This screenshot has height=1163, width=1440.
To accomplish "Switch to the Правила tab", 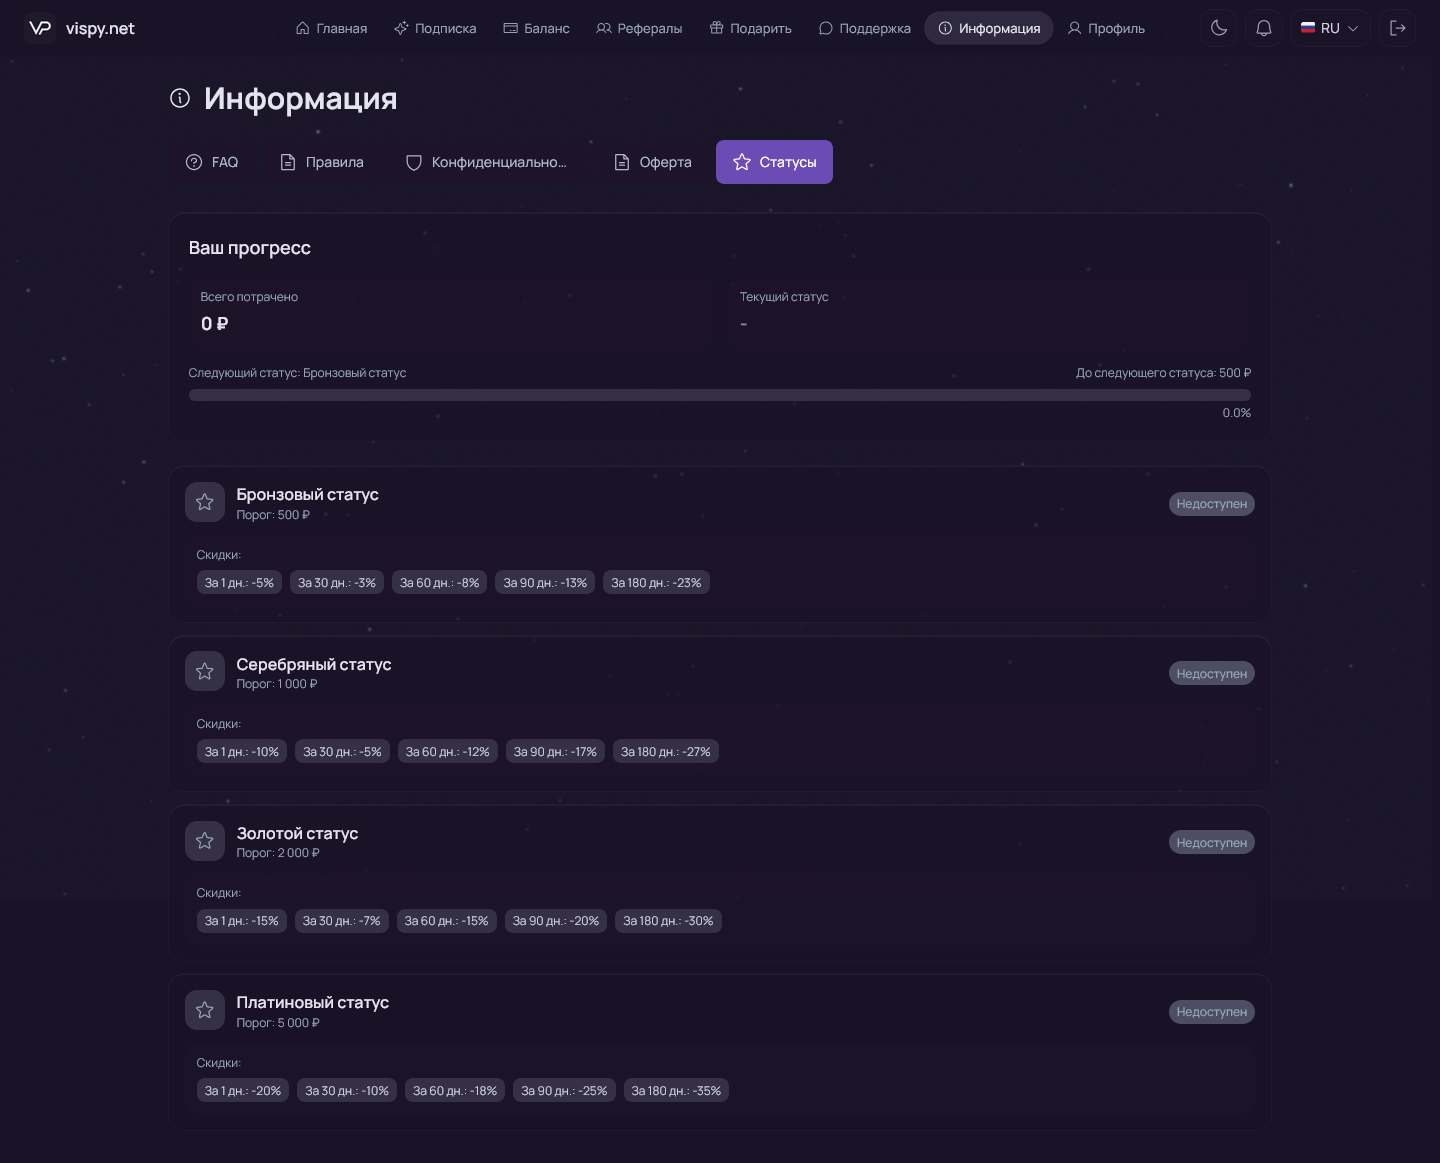I will point(322,162).
